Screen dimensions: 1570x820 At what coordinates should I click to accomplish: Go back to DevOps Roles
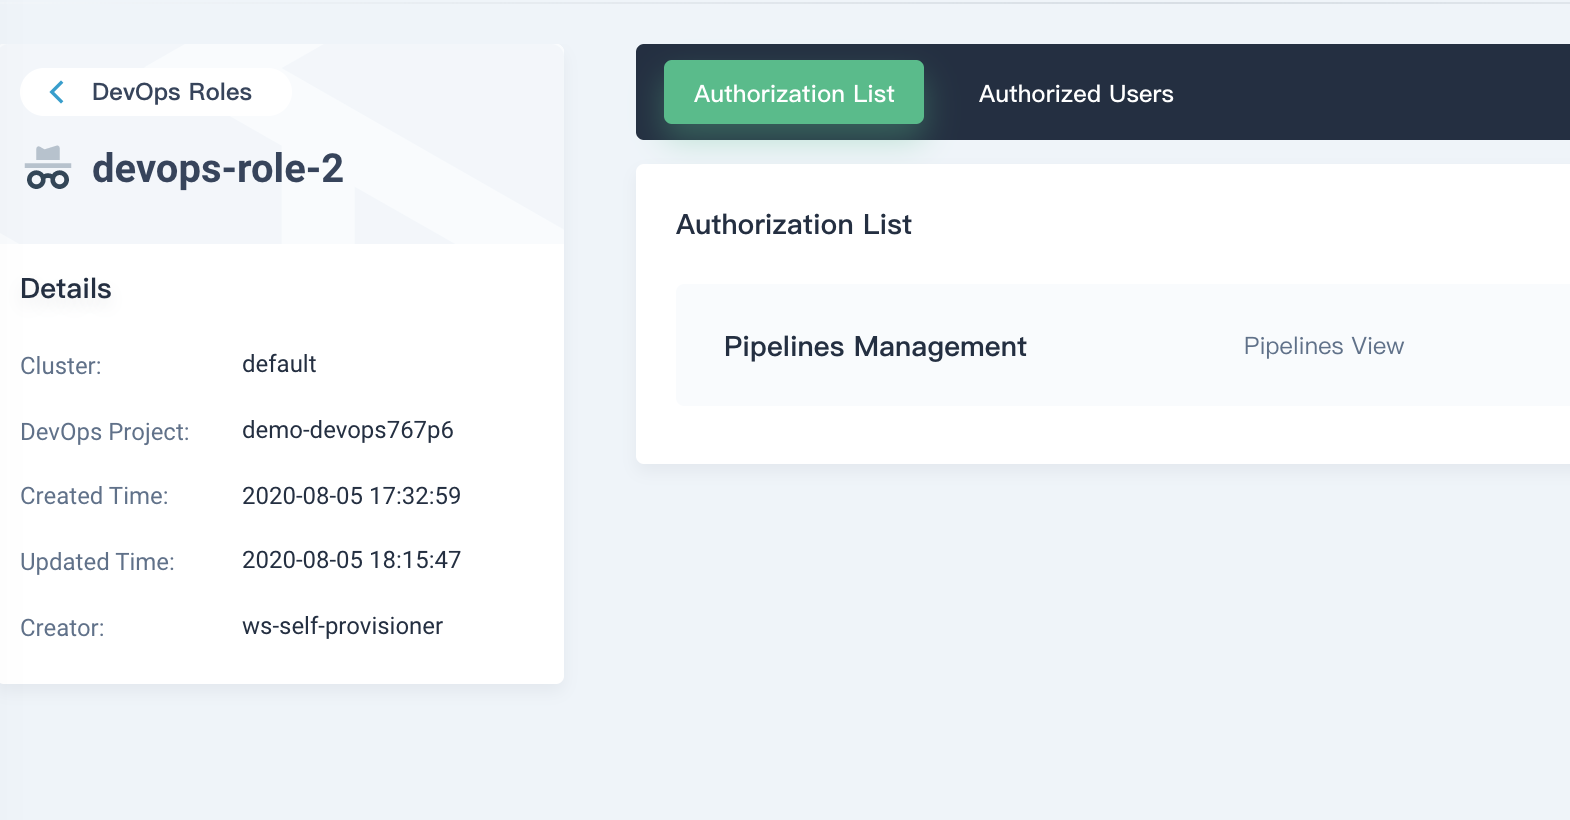click(x=156, y=92)
